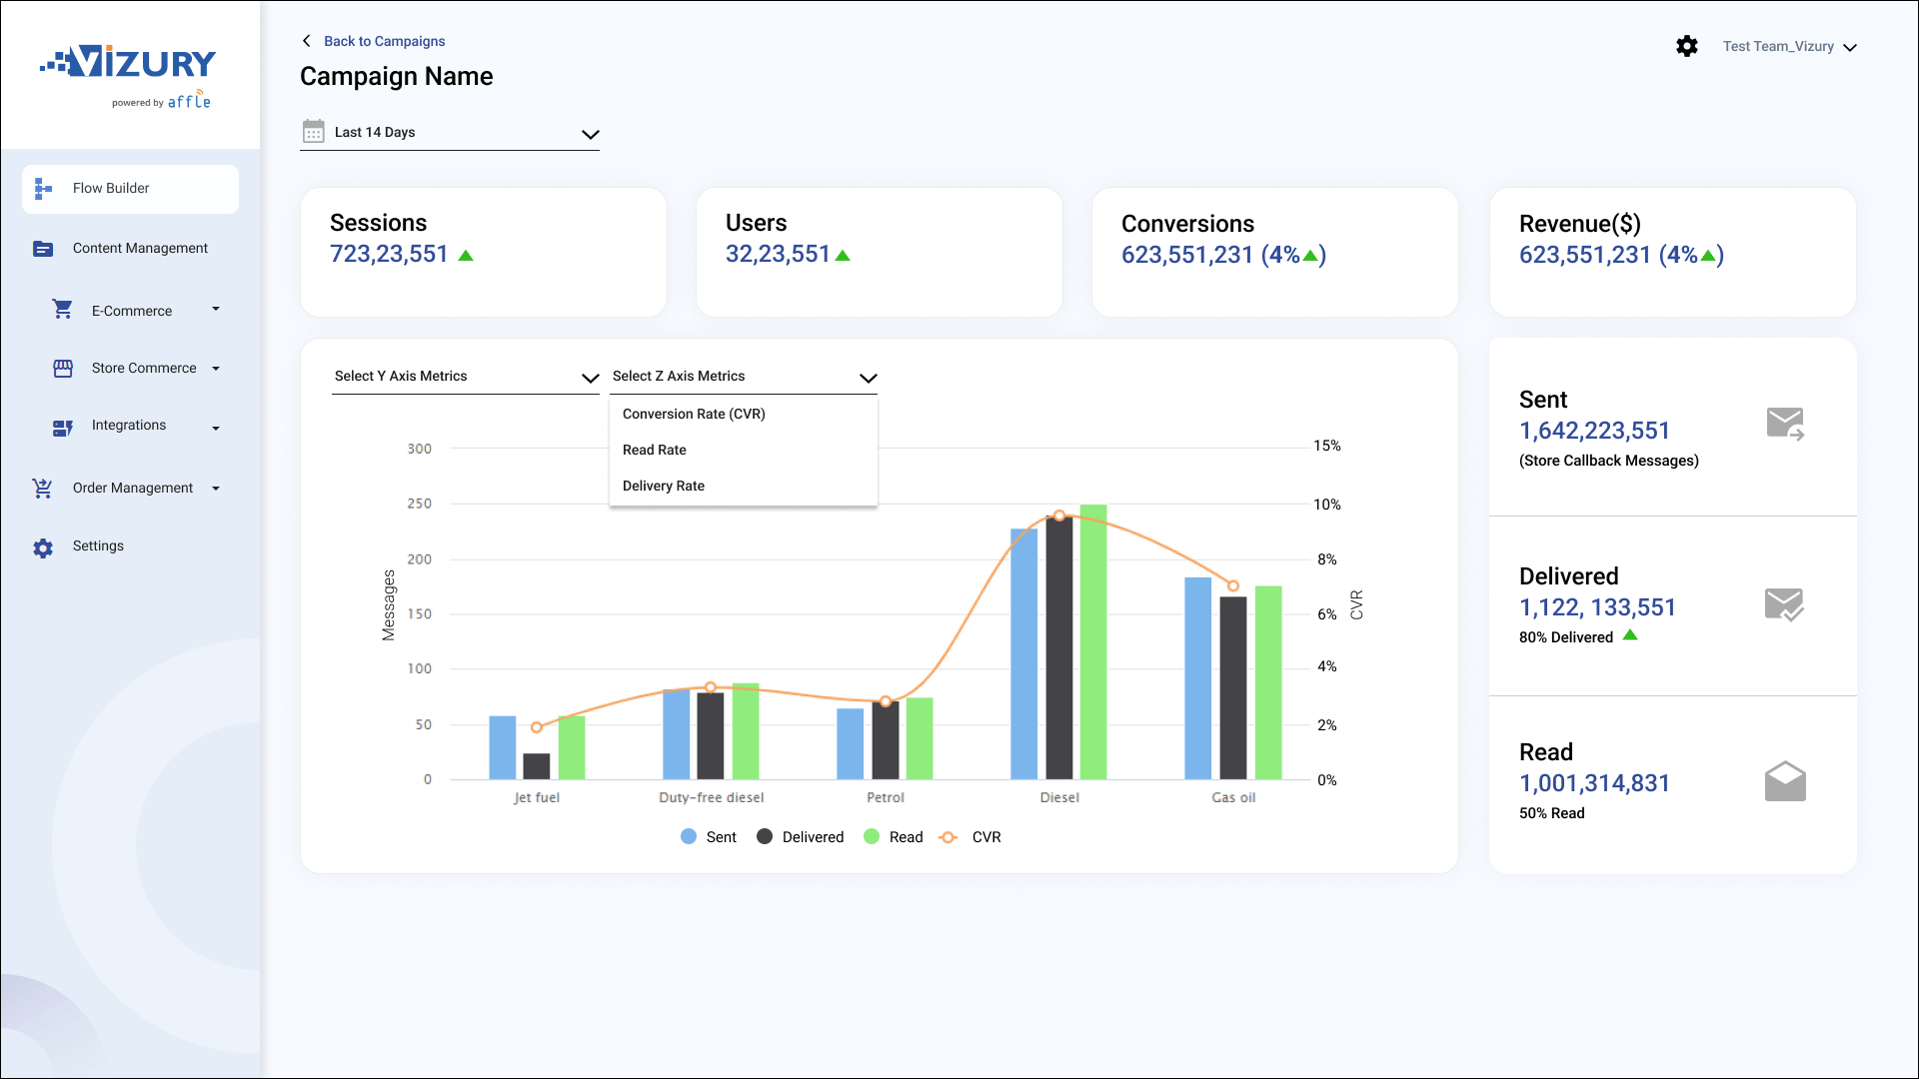Click the 50% Read text
The width and height of the screenshot is (1919, 1079).
[x=1551, y=813]
